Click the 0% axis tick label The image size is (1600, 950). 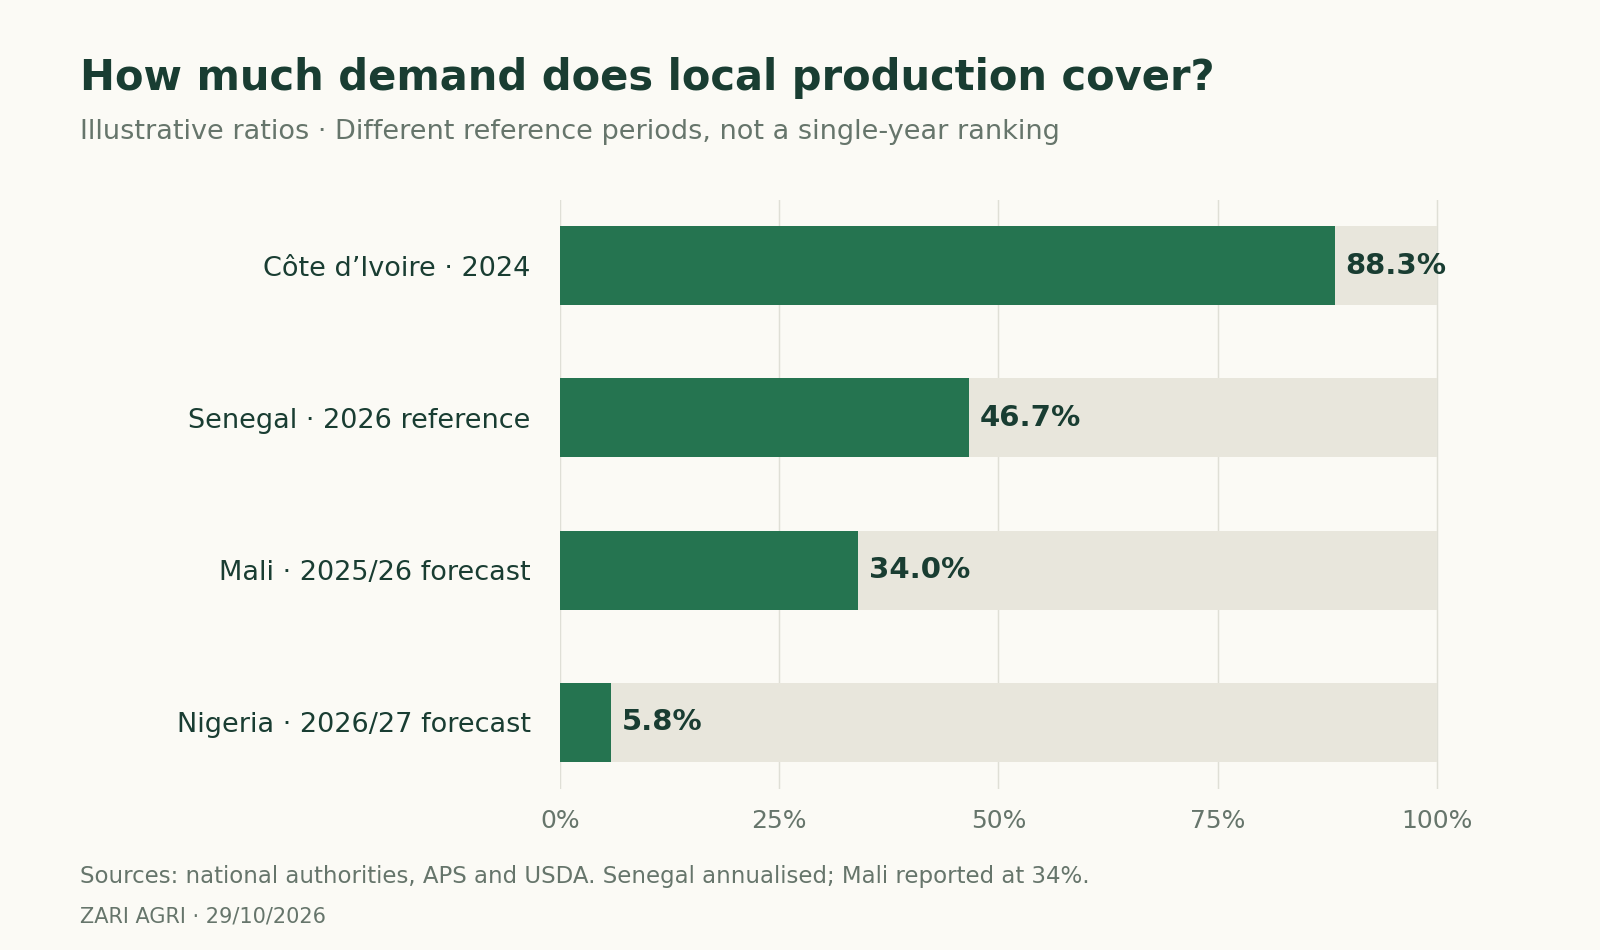(x=560, y=820)
